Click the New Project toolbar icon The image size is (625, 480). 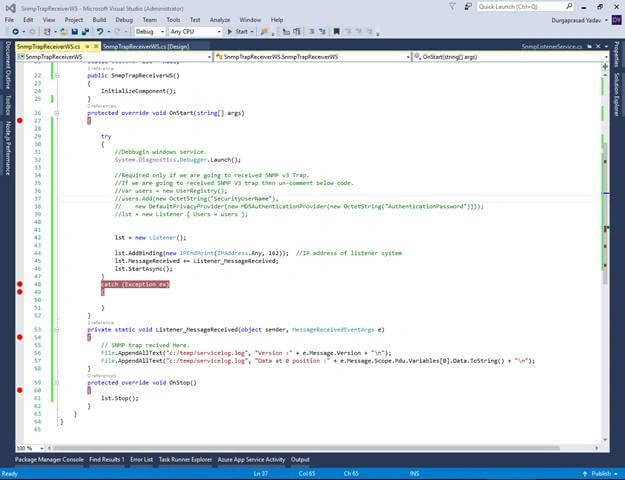47,31
